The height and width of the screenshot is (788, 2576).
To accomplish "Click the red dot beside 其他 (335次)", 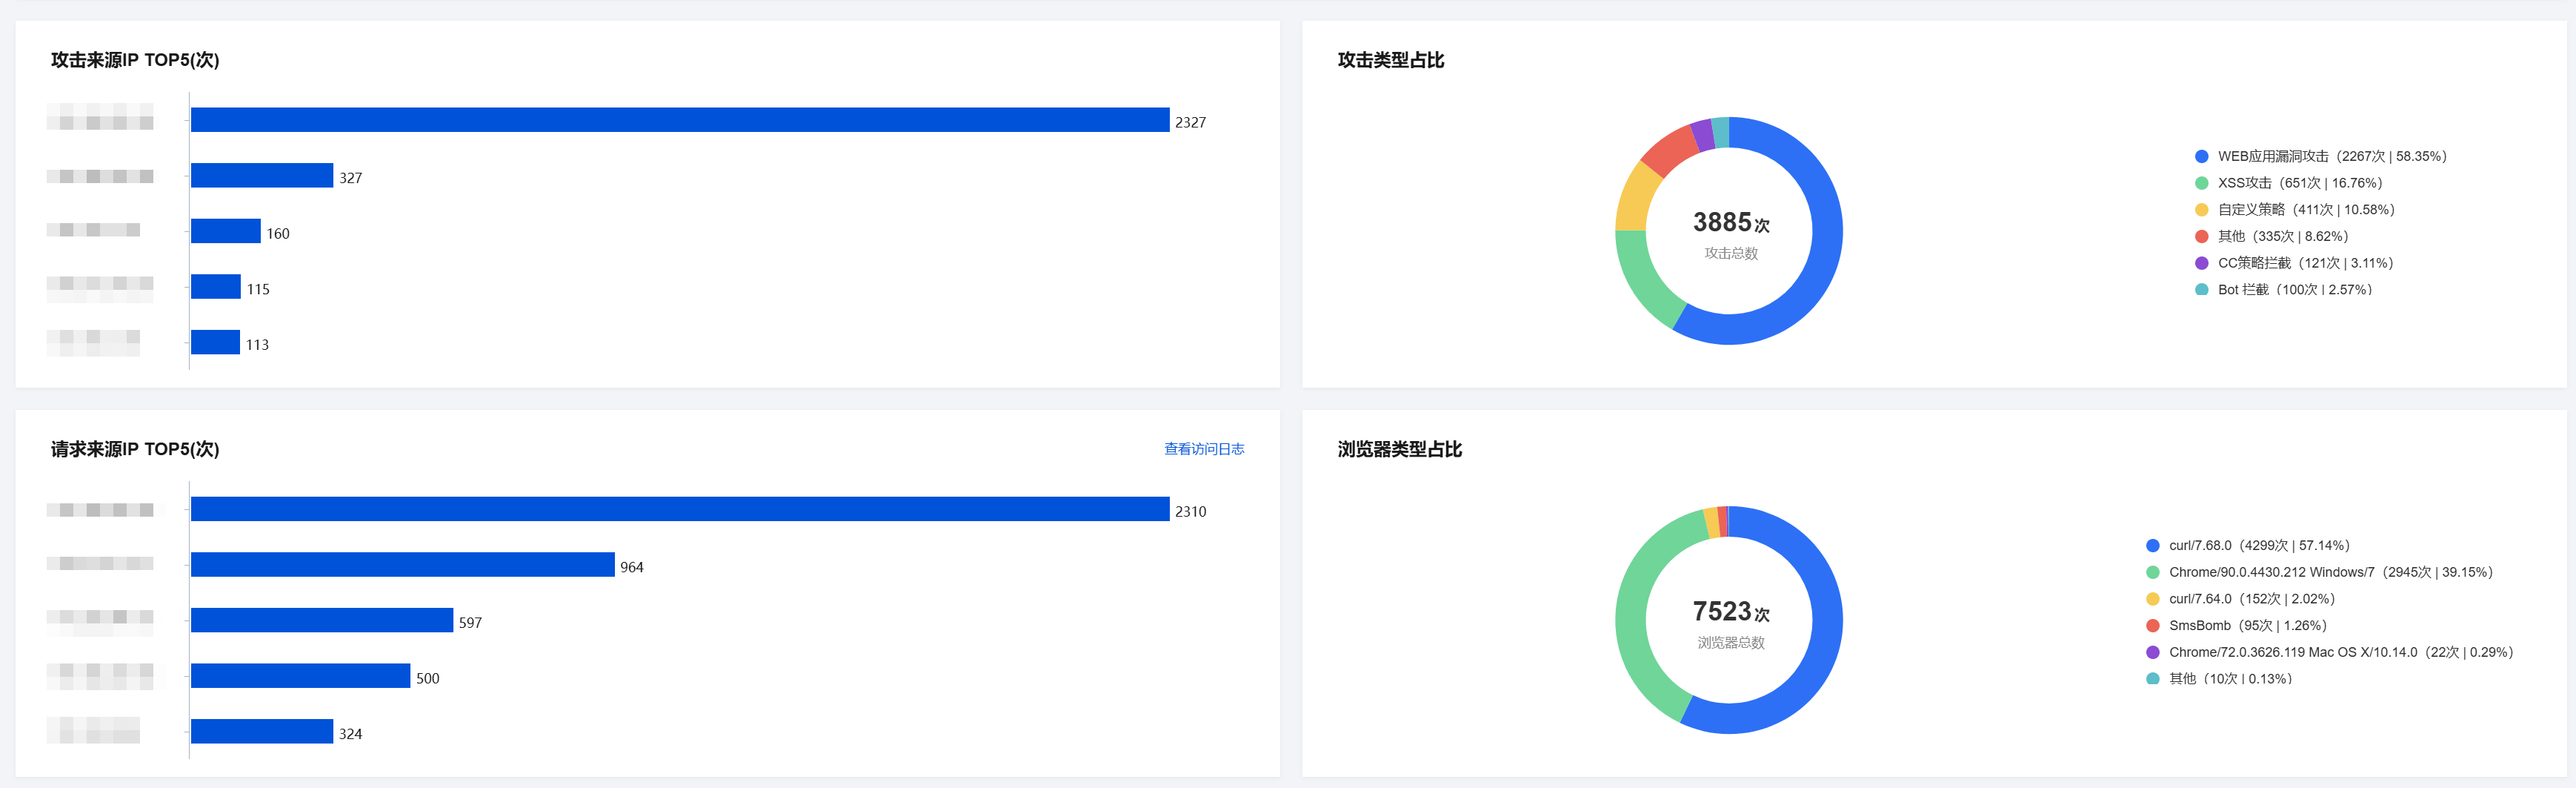I will point(2201,237).
